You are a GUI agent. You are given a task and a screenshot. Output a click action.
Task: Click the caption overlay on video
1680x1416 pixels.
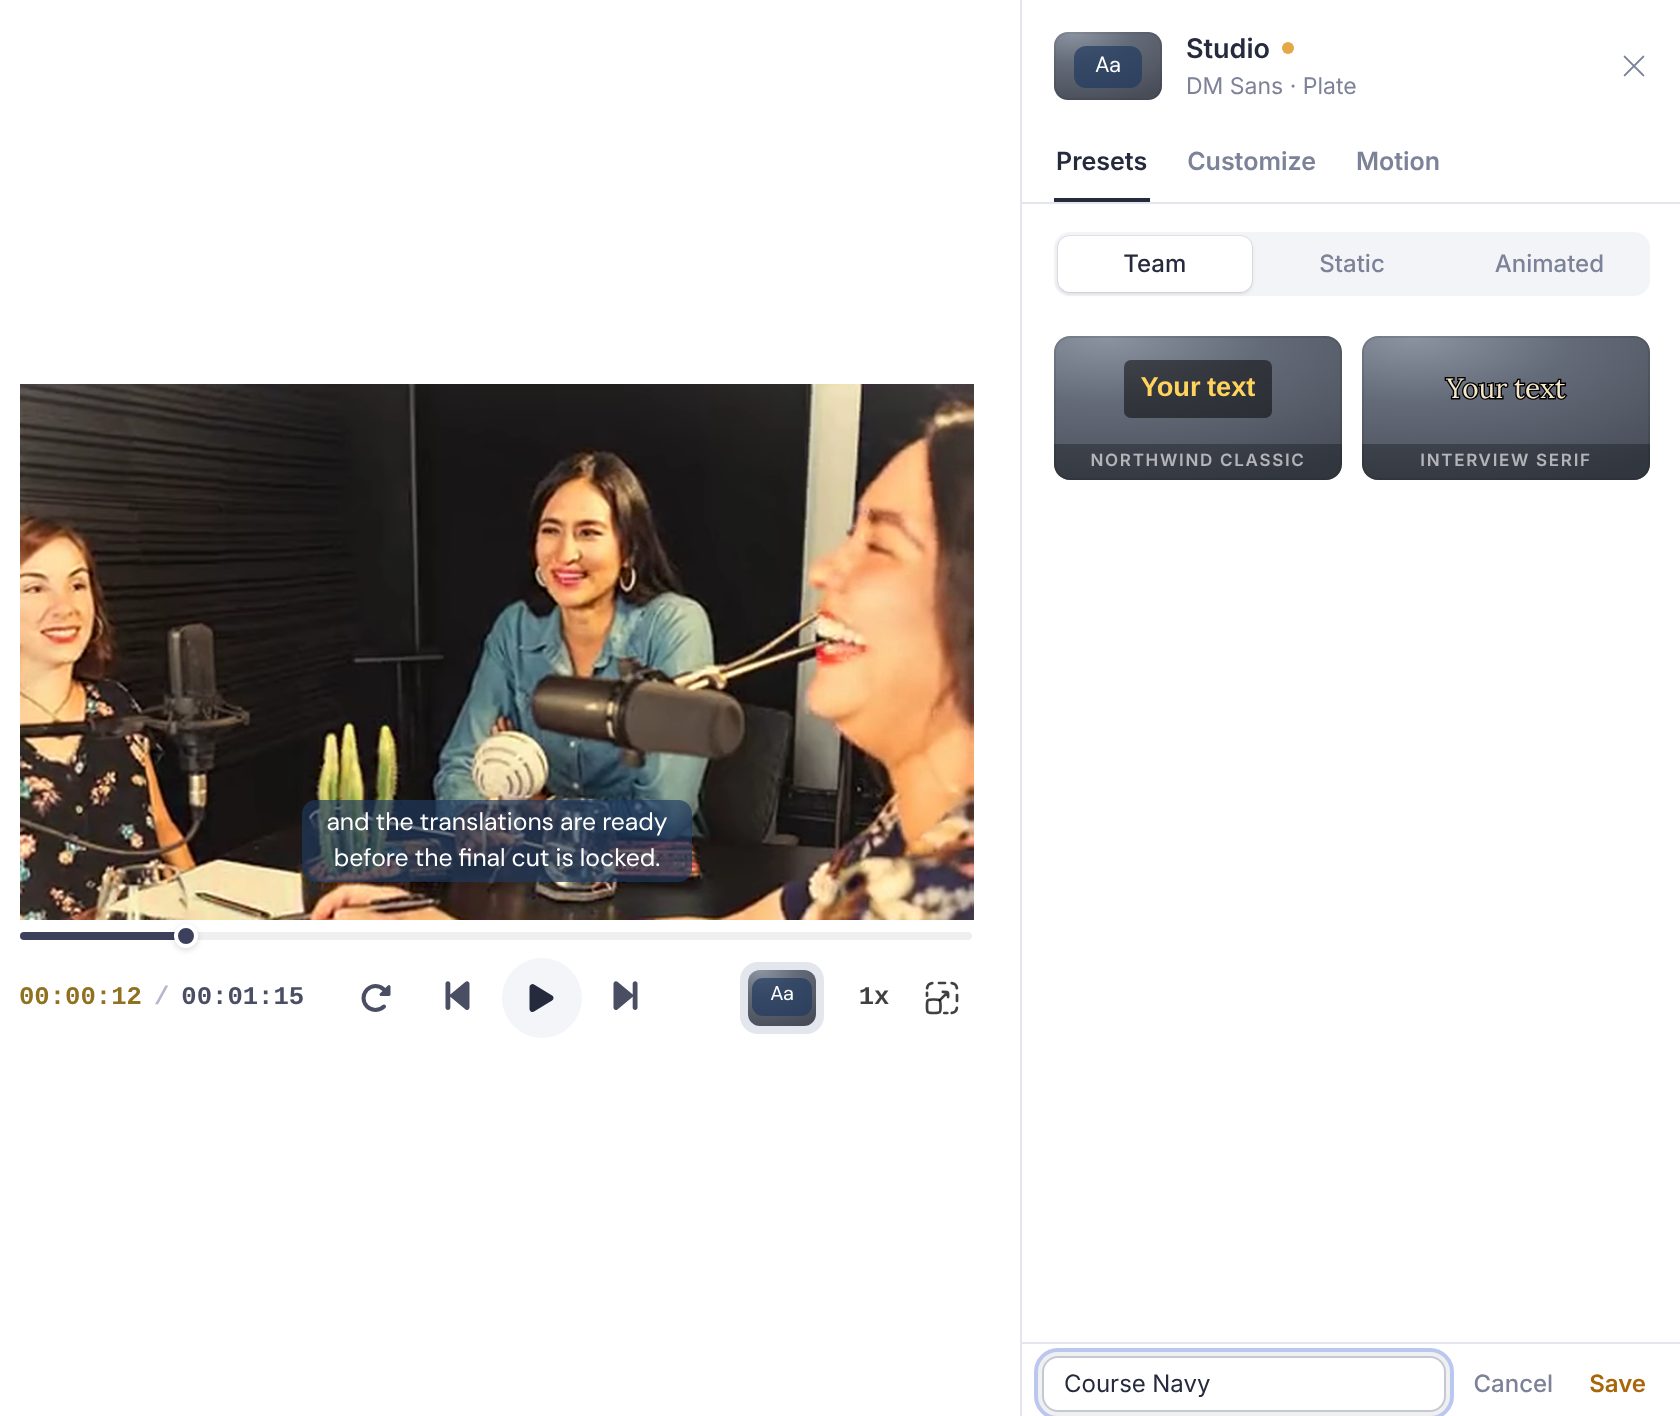[497, 840]
